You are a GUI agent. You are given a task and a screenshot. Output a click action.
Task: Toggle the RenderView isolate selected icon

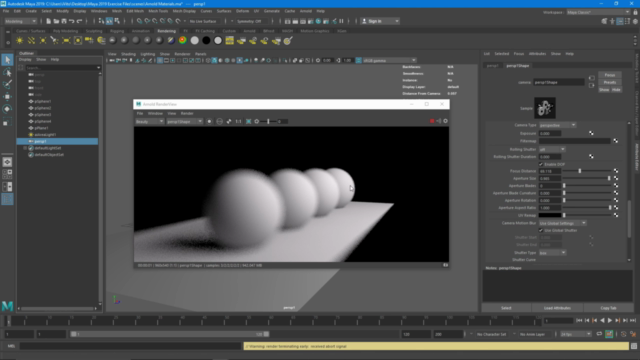coord(209,122)
